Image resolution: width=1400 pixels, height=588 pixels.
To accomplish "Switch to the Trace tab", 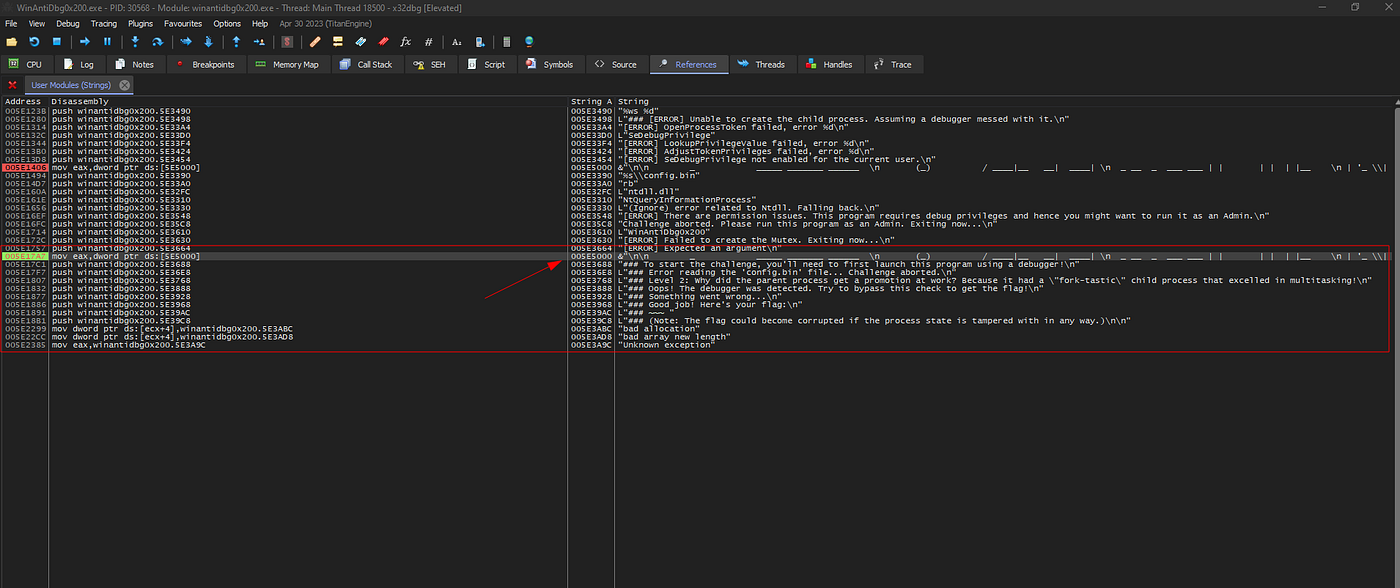I will (x=893, y=64).
